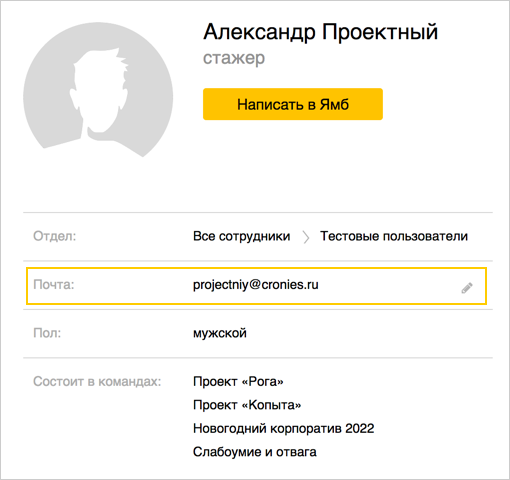The image size is (510, 480).
Task: Click the Отдел field label
Action: tap(55, 236)
